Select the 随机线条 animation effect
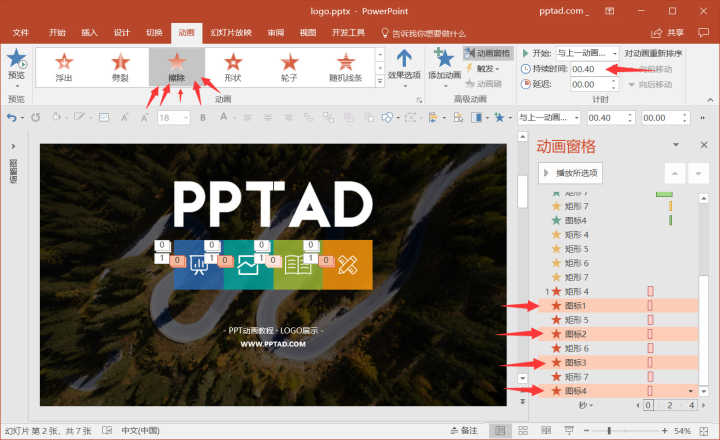 (345, 67)
